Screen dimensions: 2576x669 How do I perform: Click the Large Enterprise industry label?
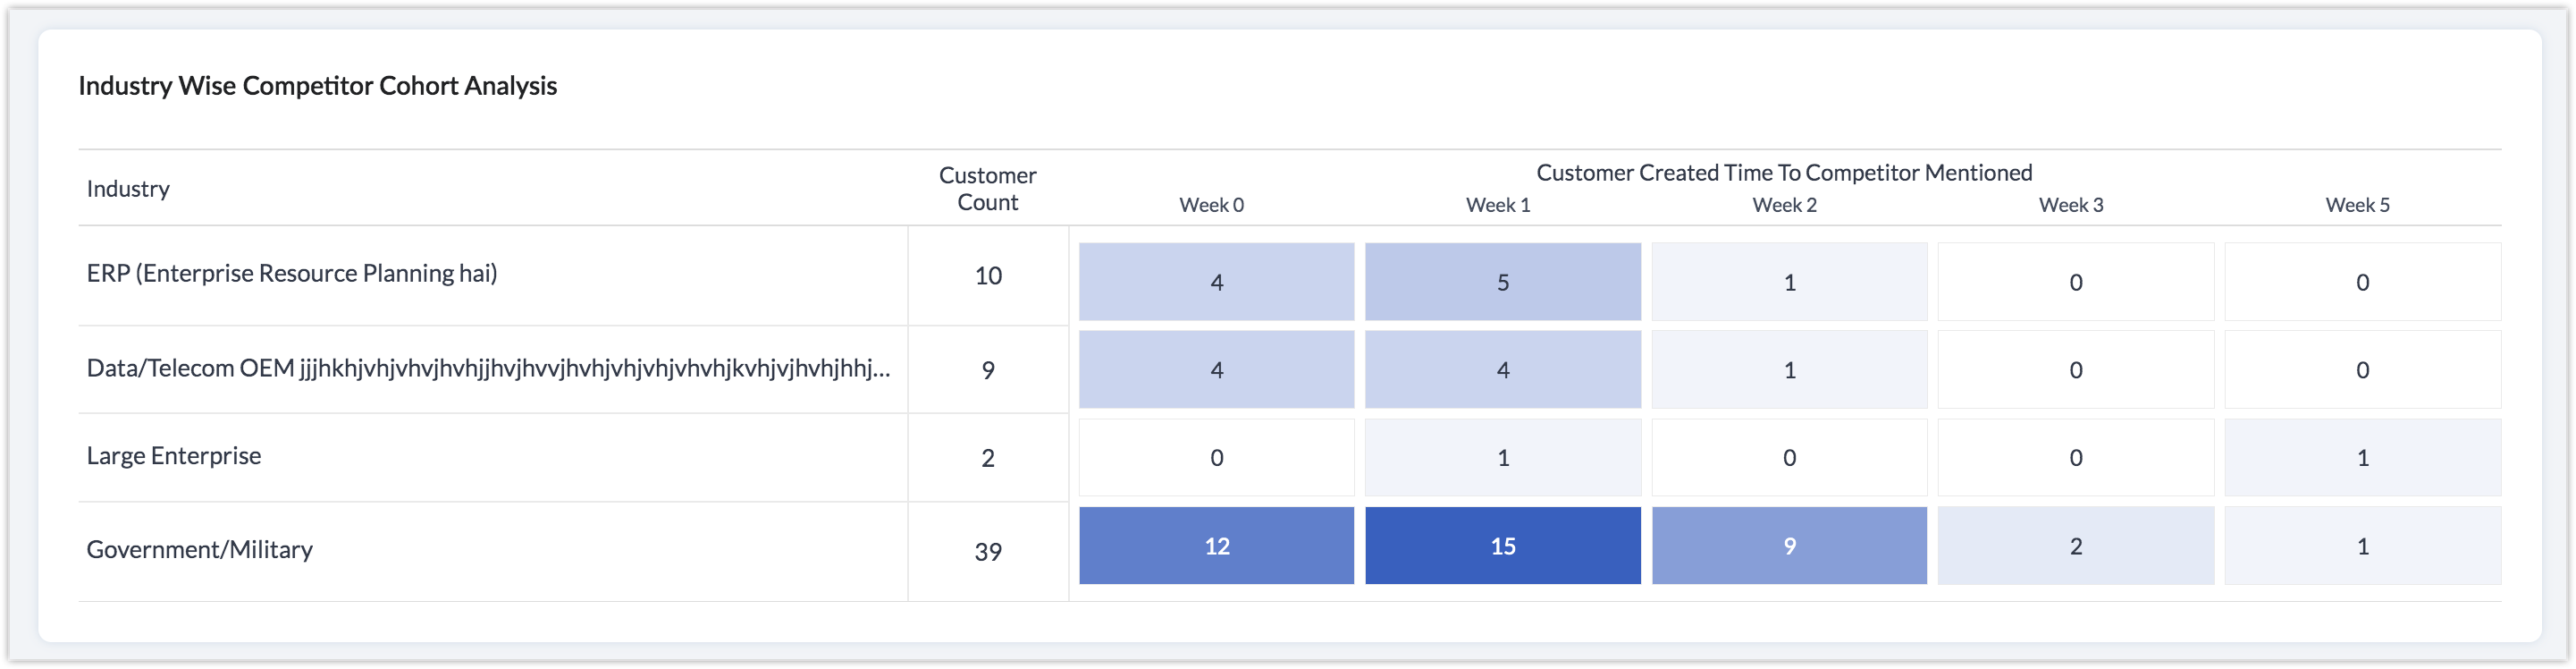174,456
